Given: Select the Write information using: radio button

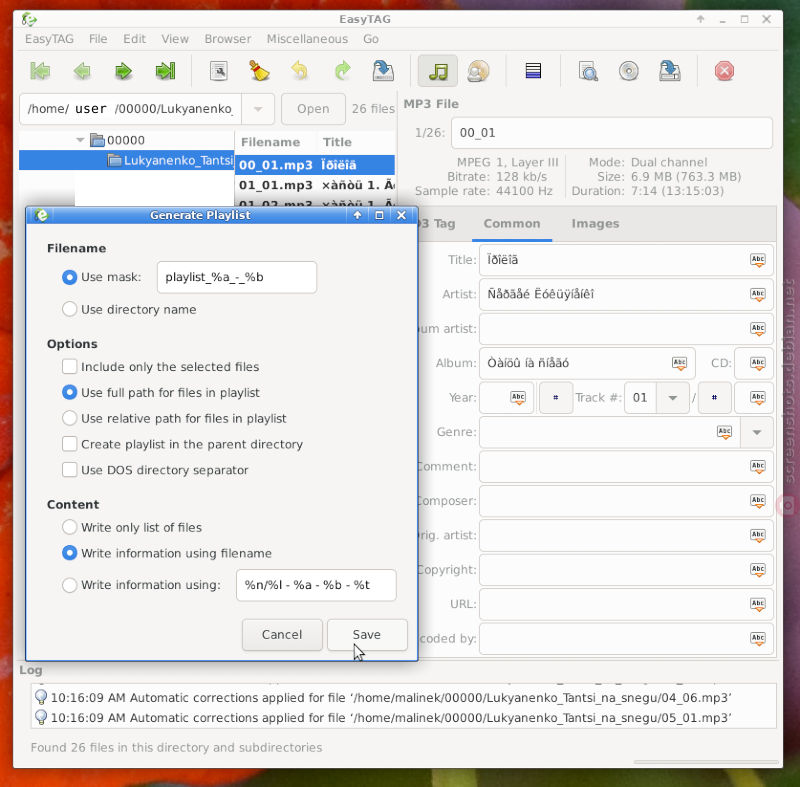Looking at the screenshot, I should pyautogui.click(x=69, y=585).
